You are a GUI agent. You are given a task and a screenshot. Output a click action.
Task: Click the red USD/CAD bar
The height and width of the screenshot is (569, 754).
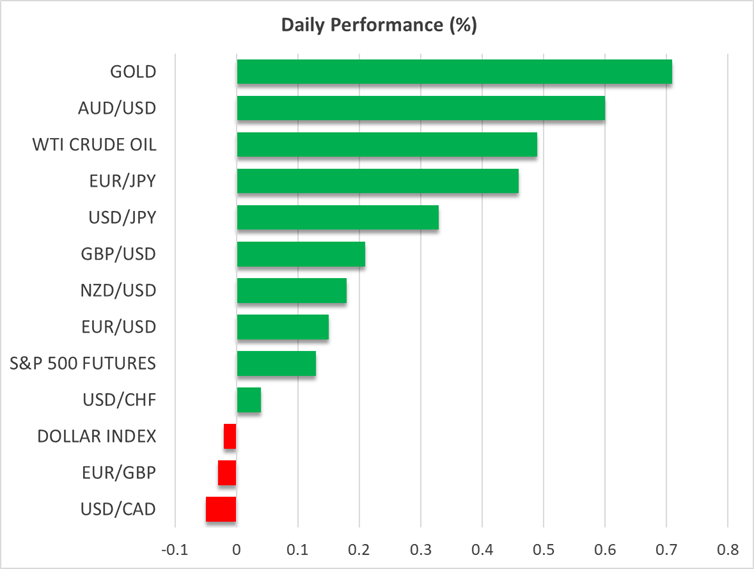tap(221, 510)
